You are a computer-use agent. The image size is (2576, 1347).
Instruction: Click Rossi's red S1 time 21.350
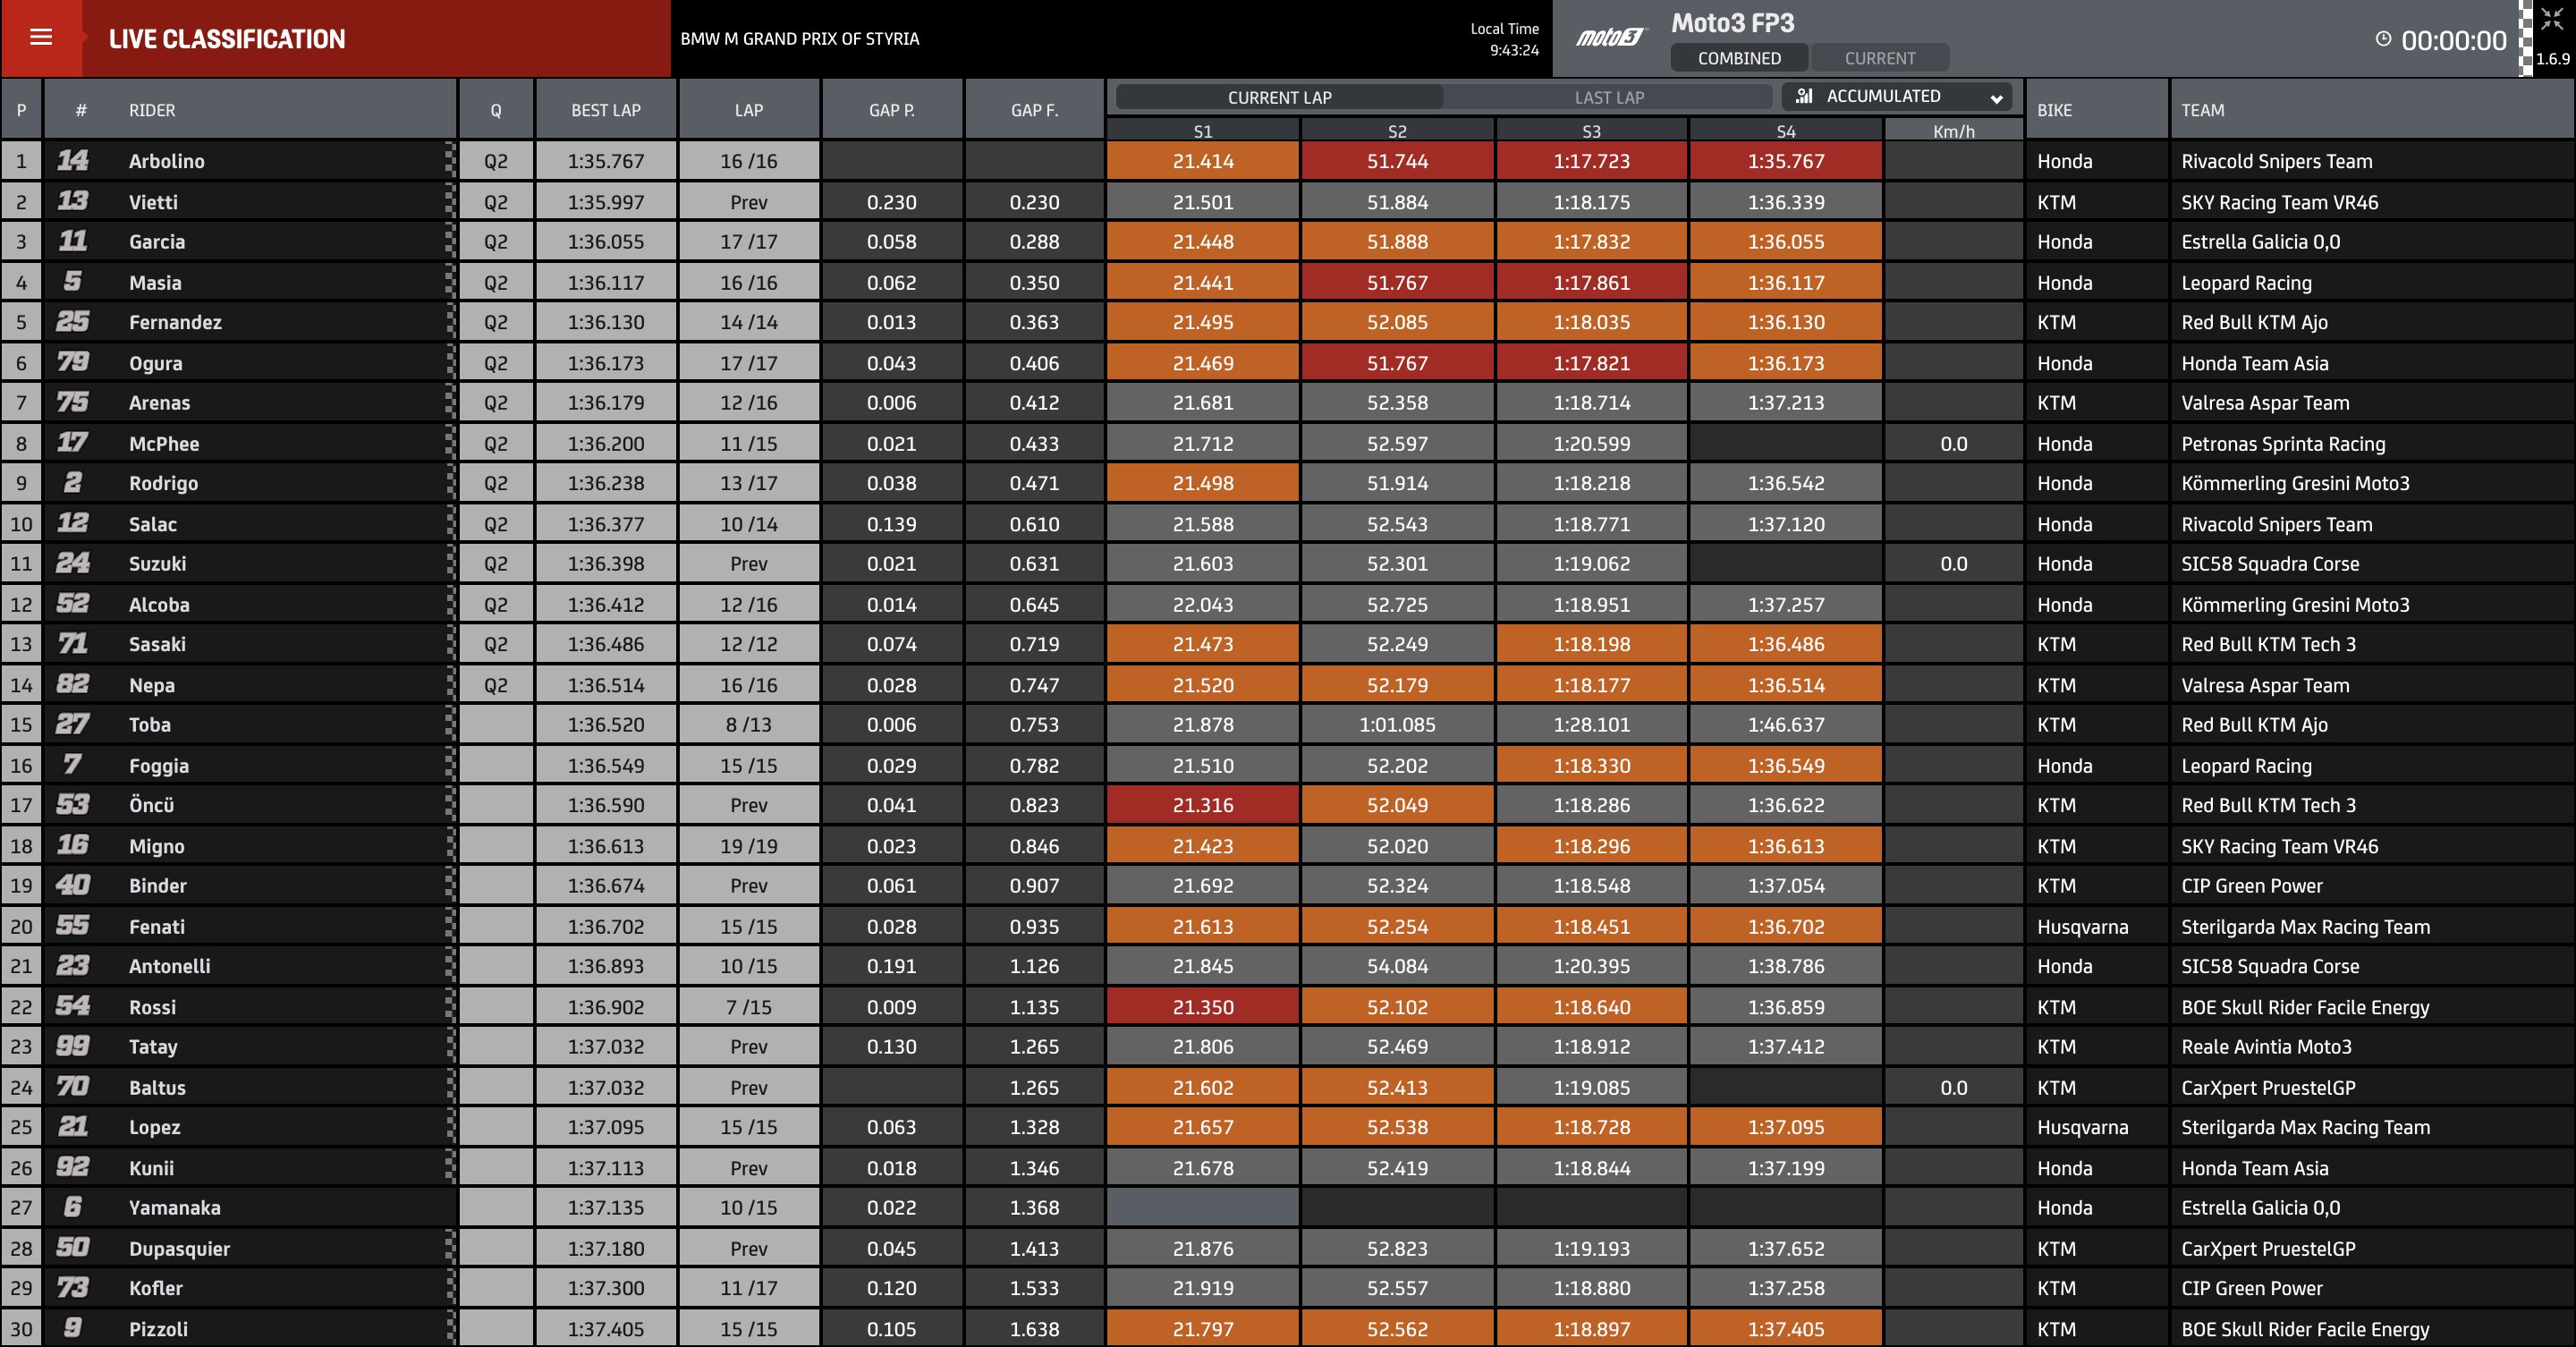1203,1007
